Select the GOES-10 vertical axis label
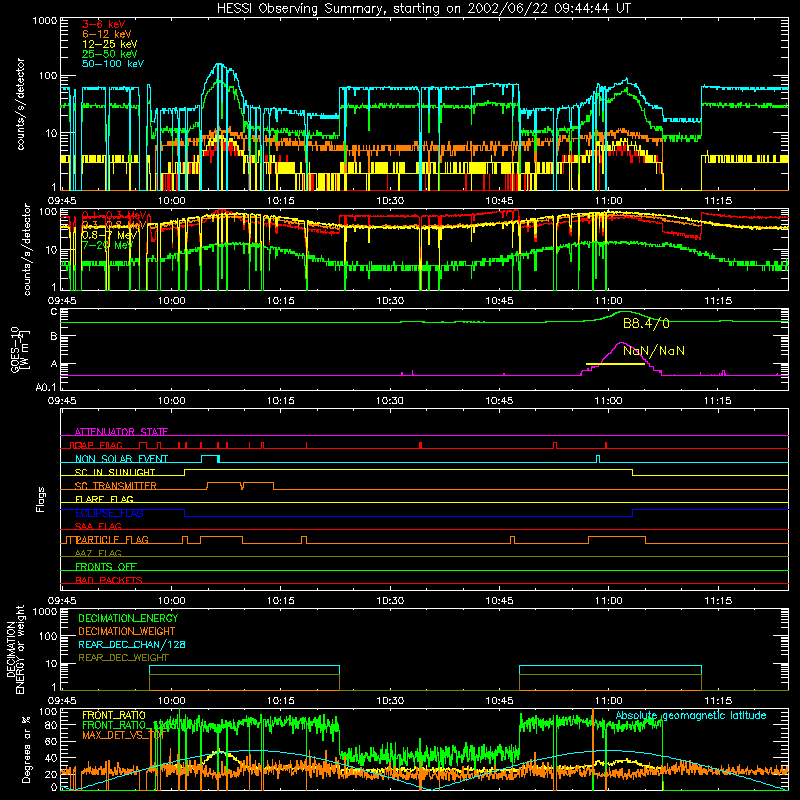800x800 pixels. coord(20,351)
